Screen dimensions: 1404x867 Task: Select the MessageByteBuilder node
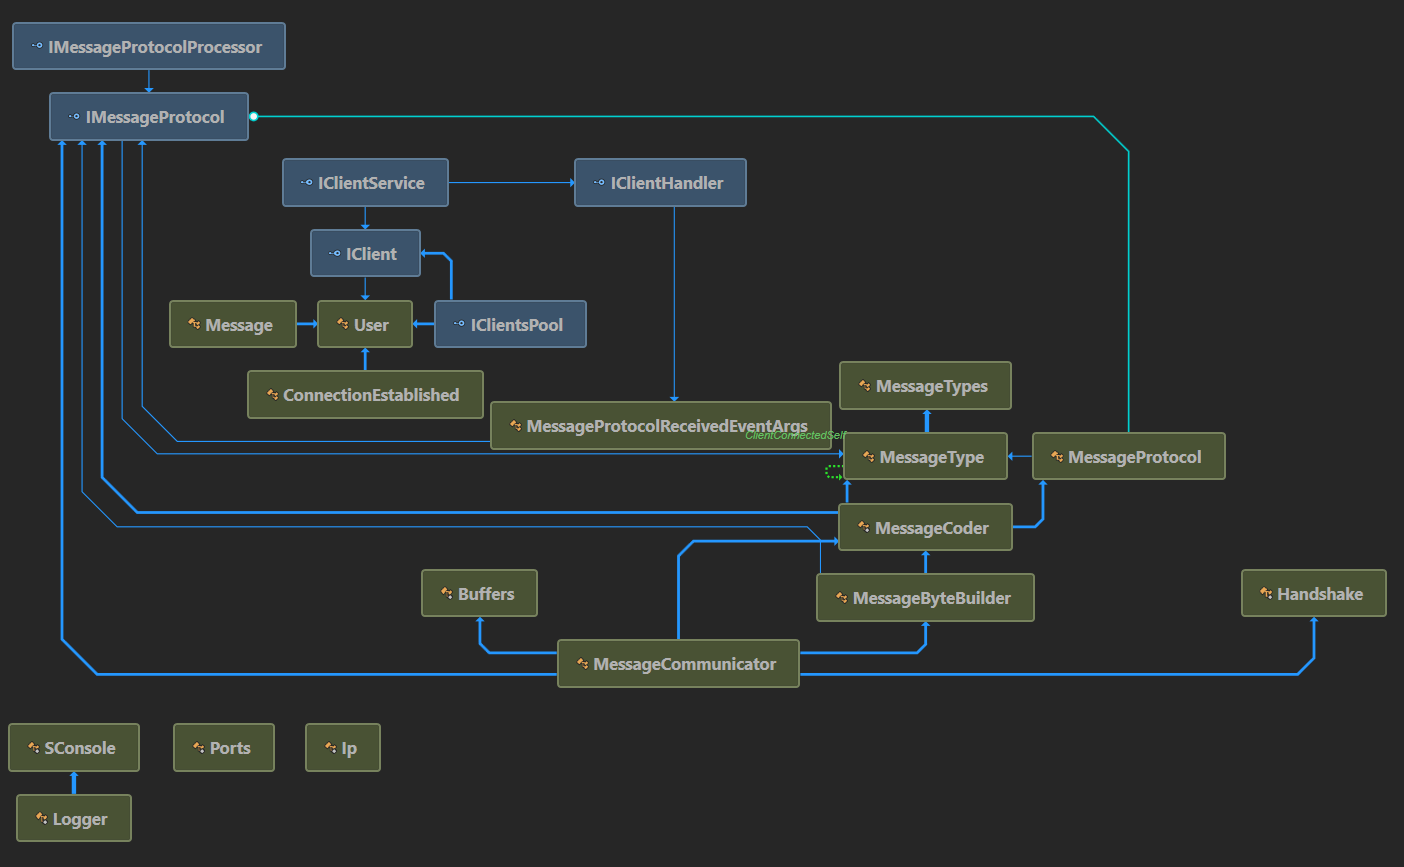click(925, 598)
